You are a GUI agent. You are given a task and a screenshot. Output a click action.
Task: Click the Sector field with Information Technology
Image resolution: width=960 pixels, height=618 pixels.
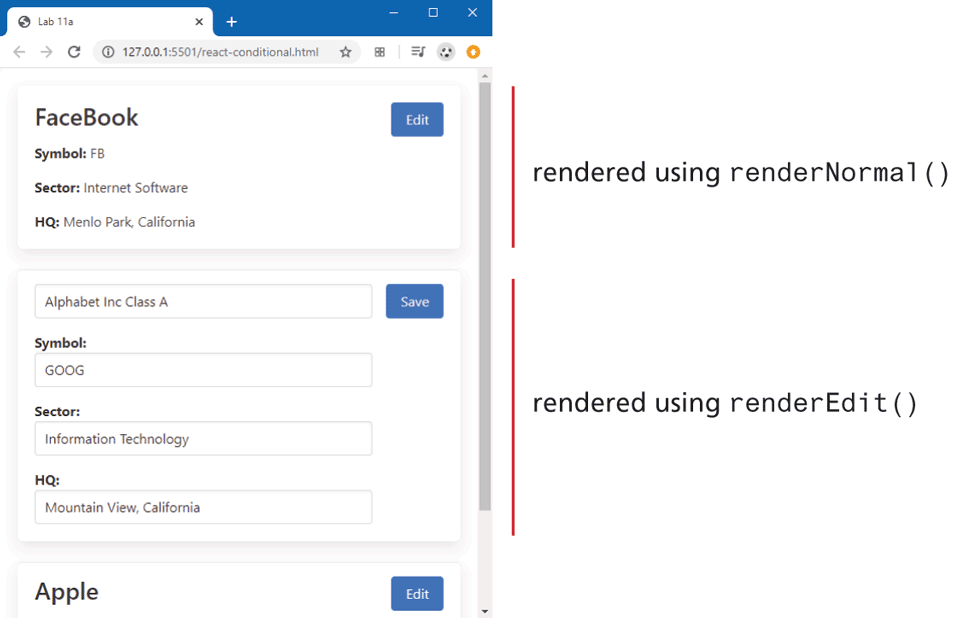click(203, 439)
